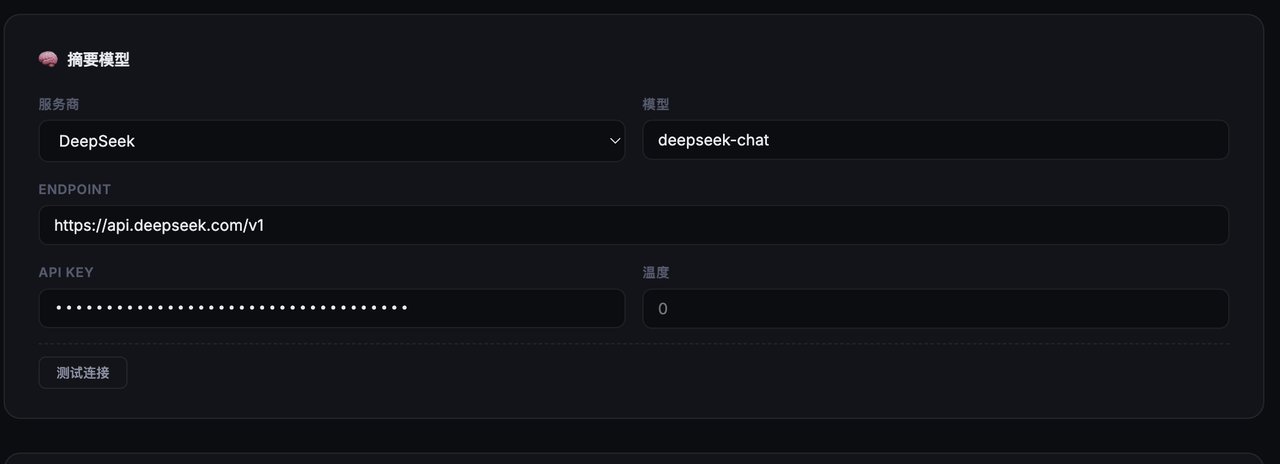Select the DeepSeek text in provider combo box
This screenshot has height=464, width=1280.
[x=97, y=141]
